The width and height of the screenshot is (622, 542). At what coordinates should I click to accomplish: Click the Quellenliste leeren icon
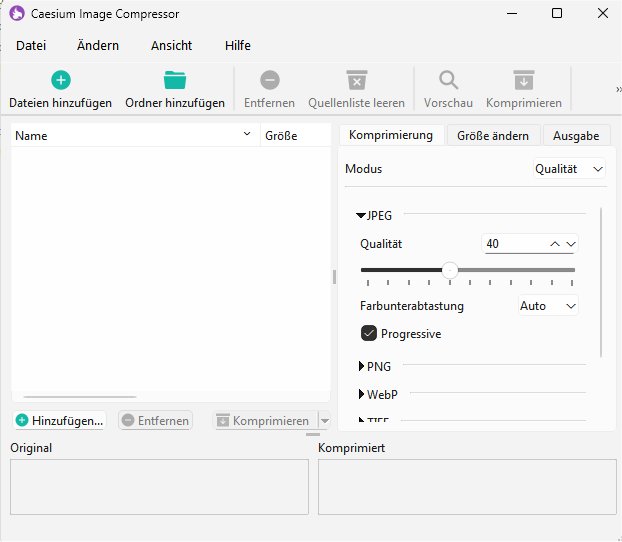(356, 81)
